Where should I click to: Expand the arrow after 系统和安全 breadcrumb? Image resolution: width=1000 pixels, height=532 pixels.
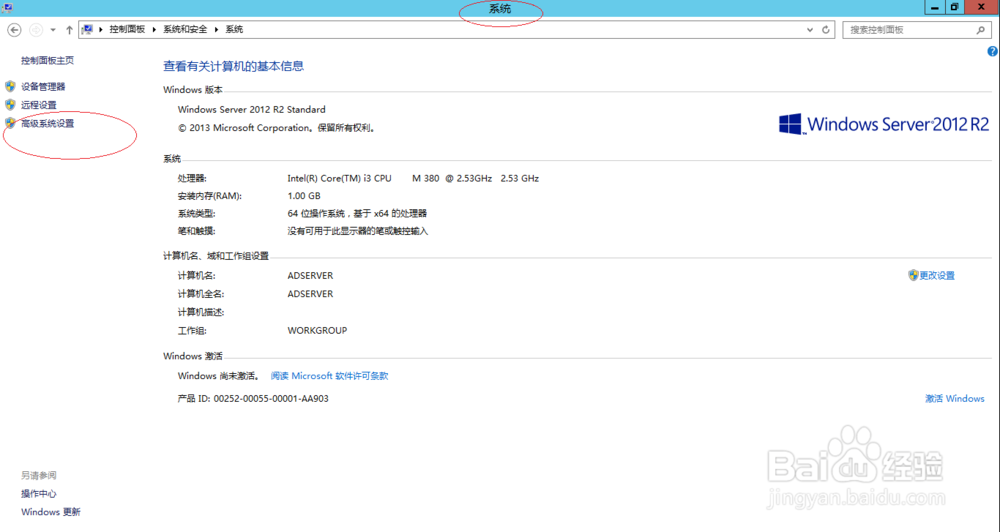(216, 29)
